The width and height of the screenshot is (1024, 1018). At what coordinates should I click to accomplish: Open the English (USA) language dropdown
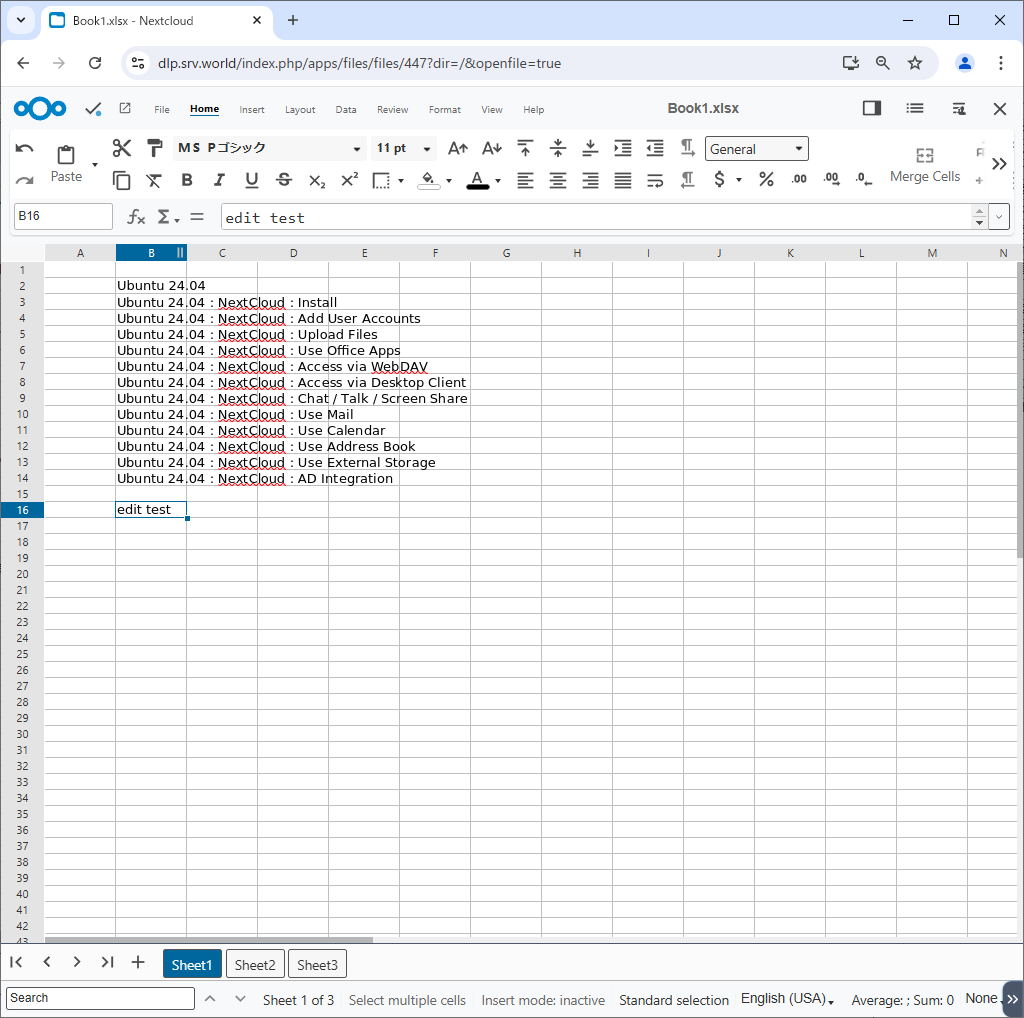(788, 999)
